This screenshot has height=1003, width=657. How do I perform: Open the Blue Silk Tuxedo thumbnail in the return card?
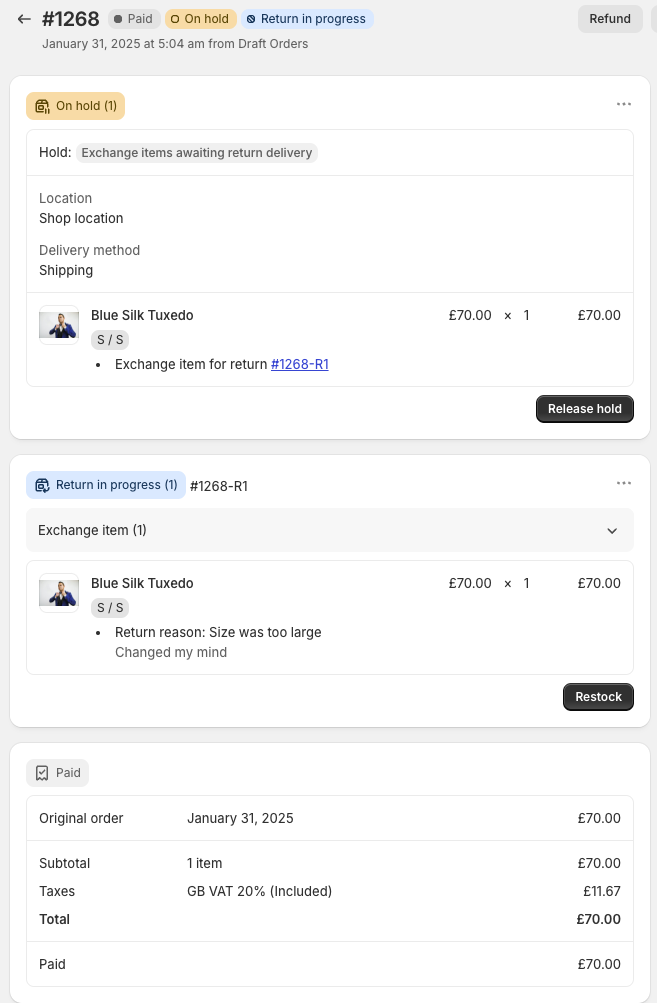coord(59,593)
